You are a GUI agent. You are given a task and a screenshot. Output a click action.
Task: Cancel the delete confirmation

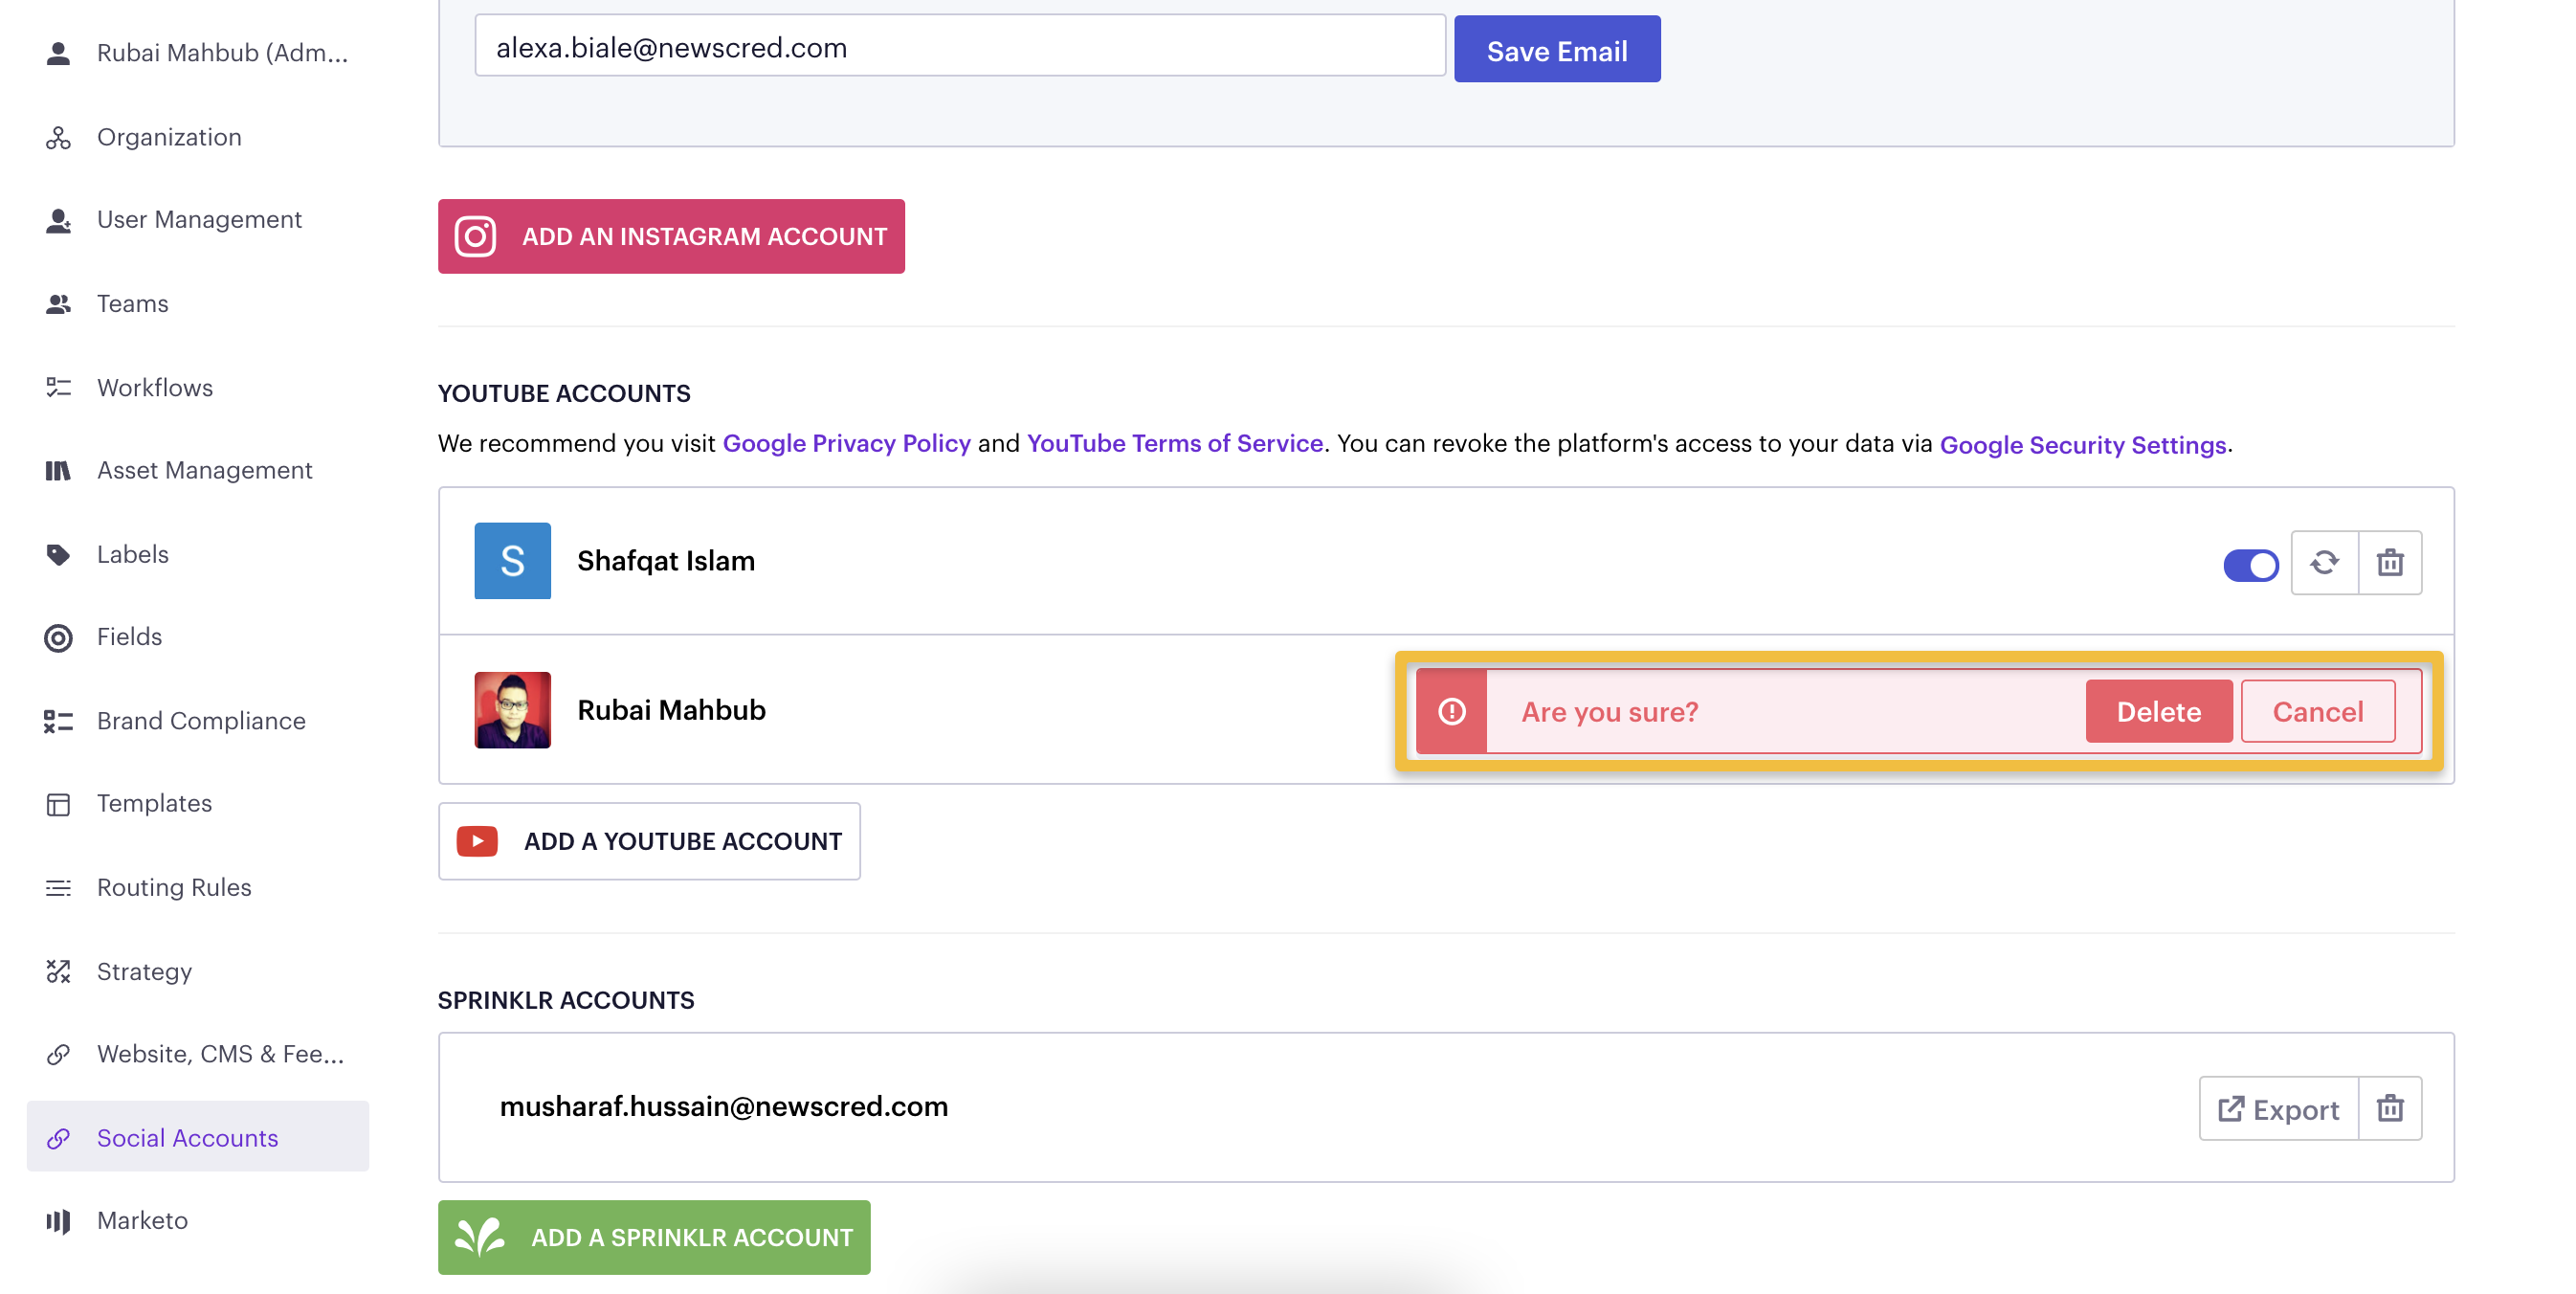(2318, 712)
